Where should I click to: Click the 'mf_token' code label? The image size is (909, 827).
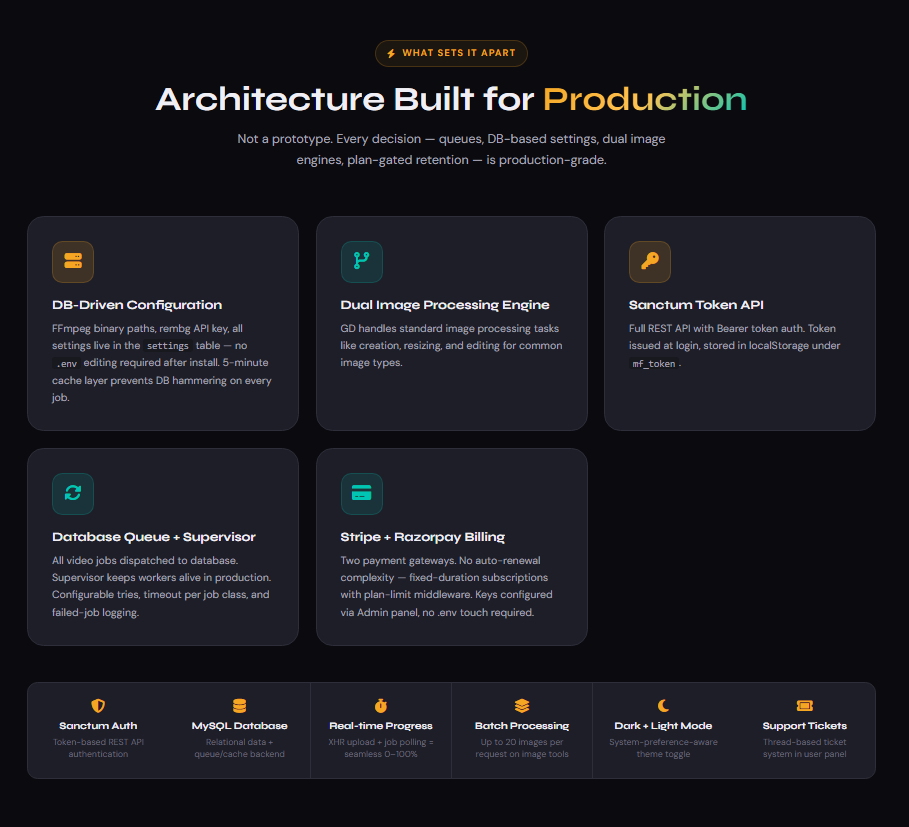(654, 364)
